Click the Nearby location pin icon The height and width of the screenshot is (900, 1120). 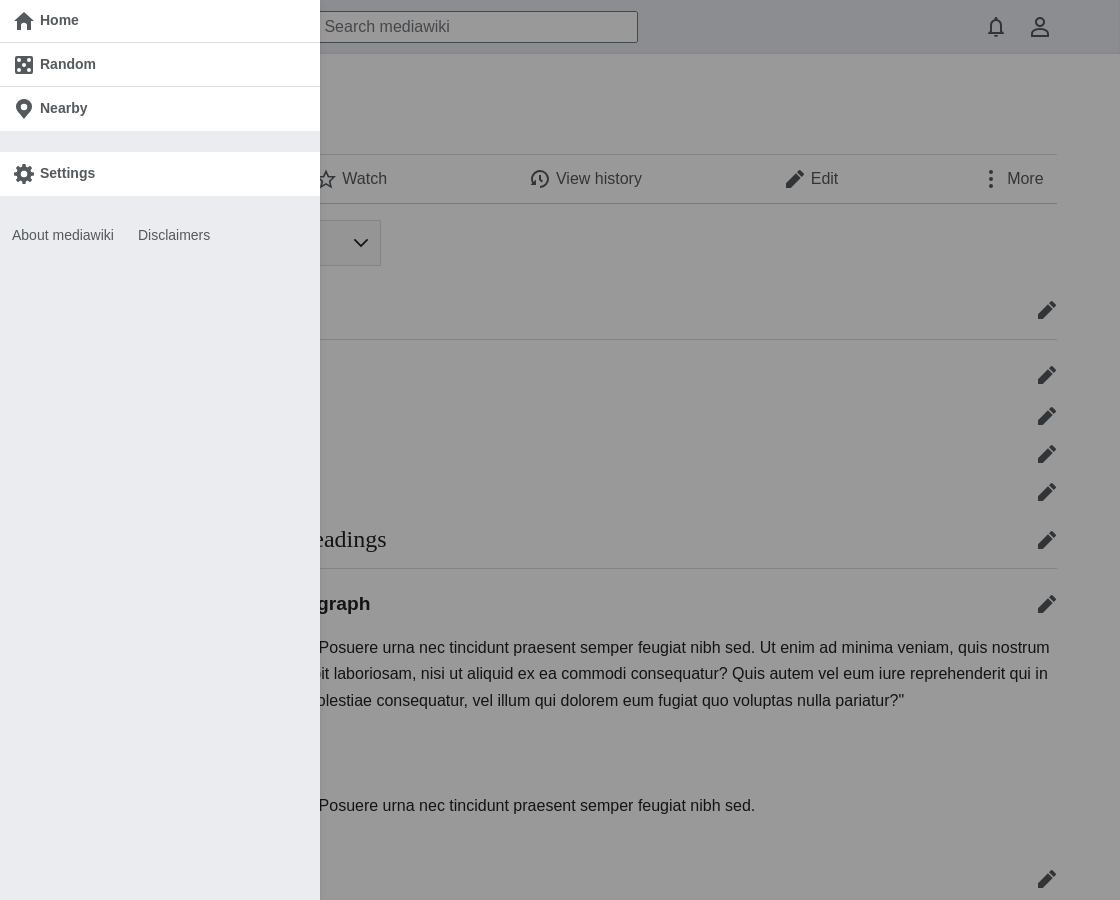tap(24, 109)
